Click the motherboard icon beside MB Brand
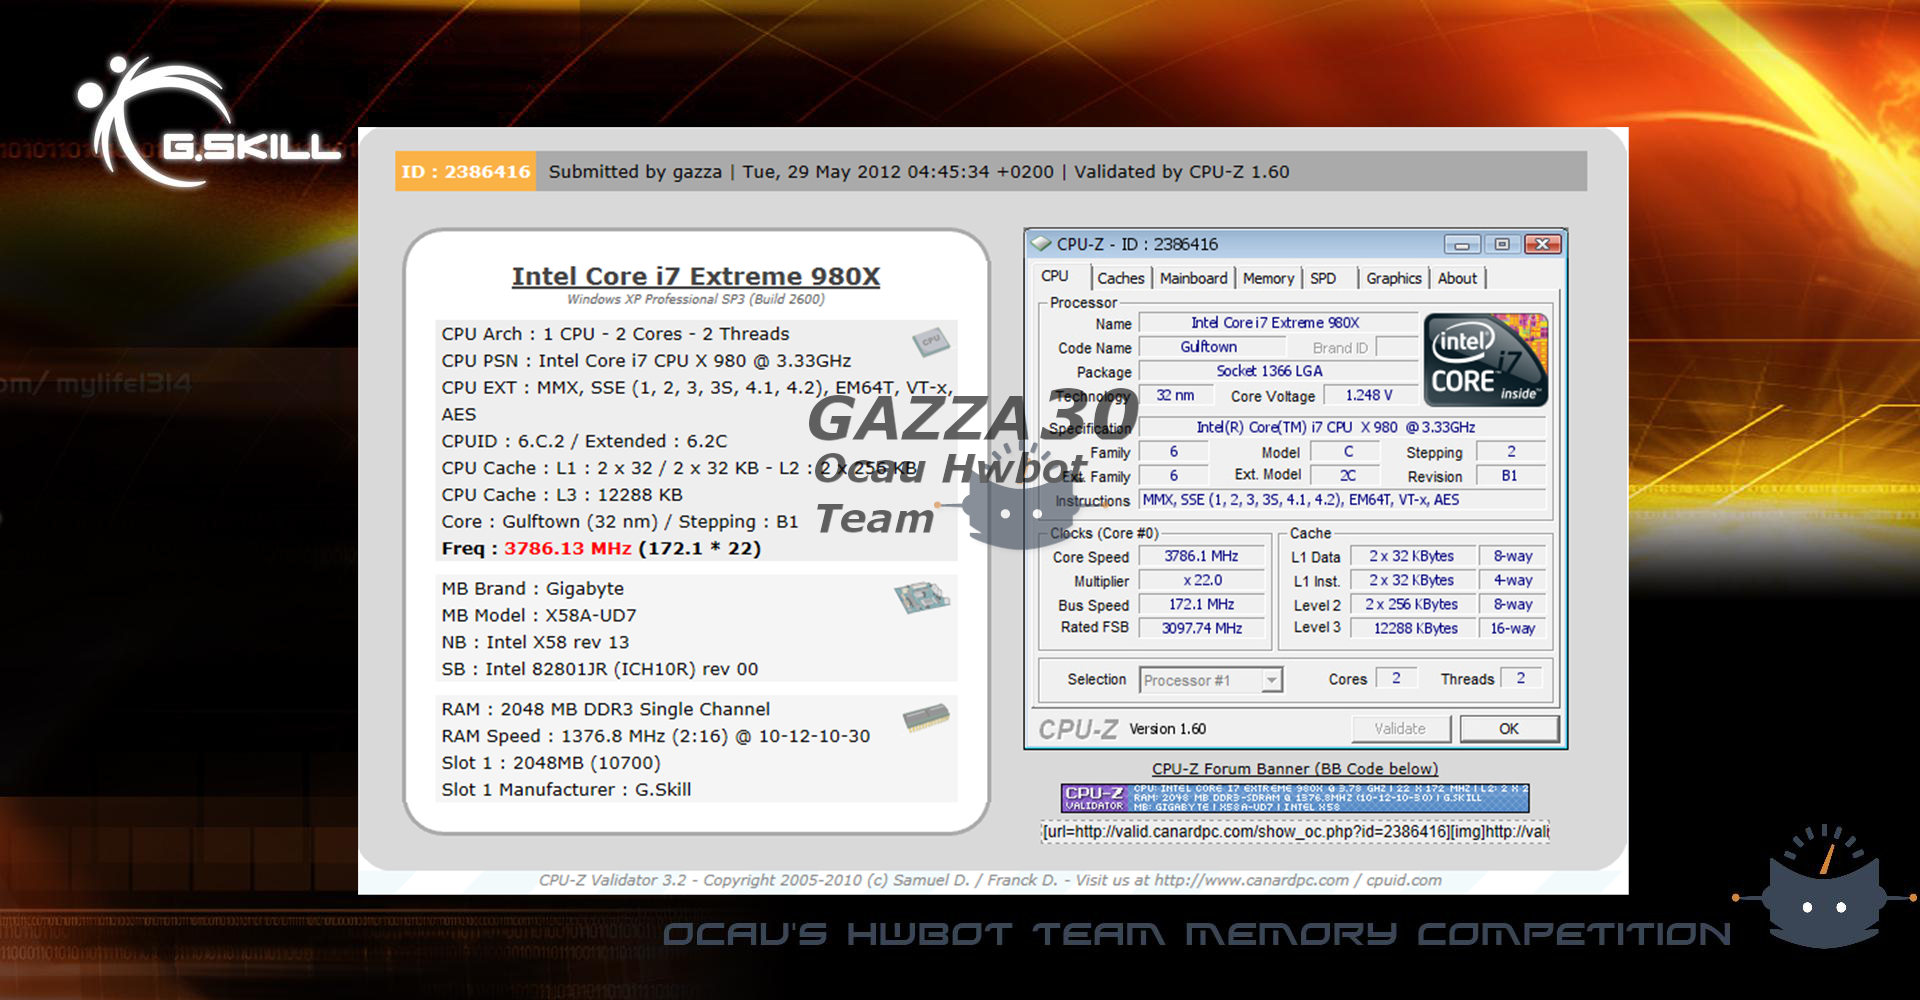Image resolution: width=1920 pixels, height=1000 pixels. 920,597
